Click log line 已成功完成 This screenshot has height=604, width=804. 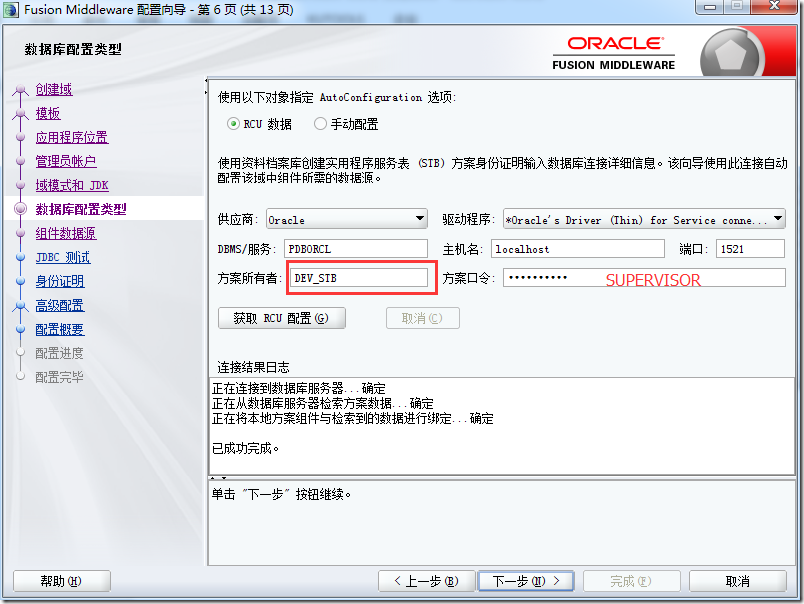pos(246,449)
